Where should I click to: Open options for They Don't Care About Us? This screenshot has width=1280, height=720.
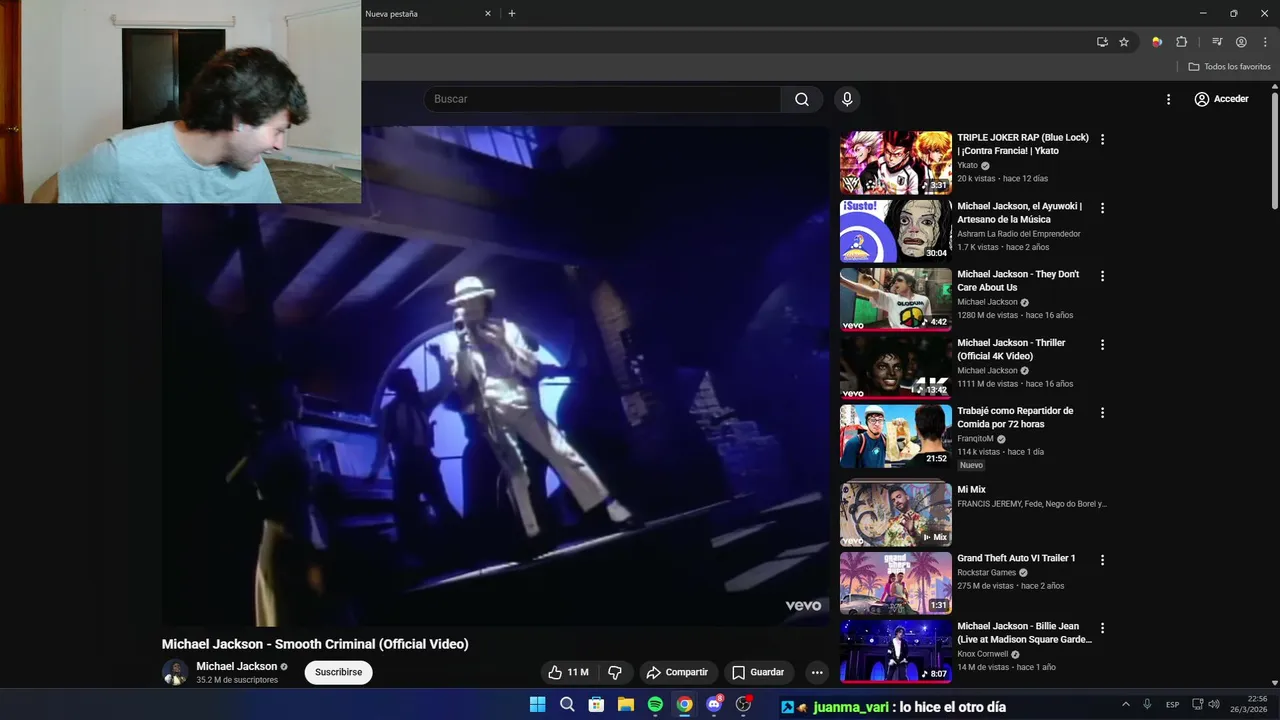tap(1103, 276)
